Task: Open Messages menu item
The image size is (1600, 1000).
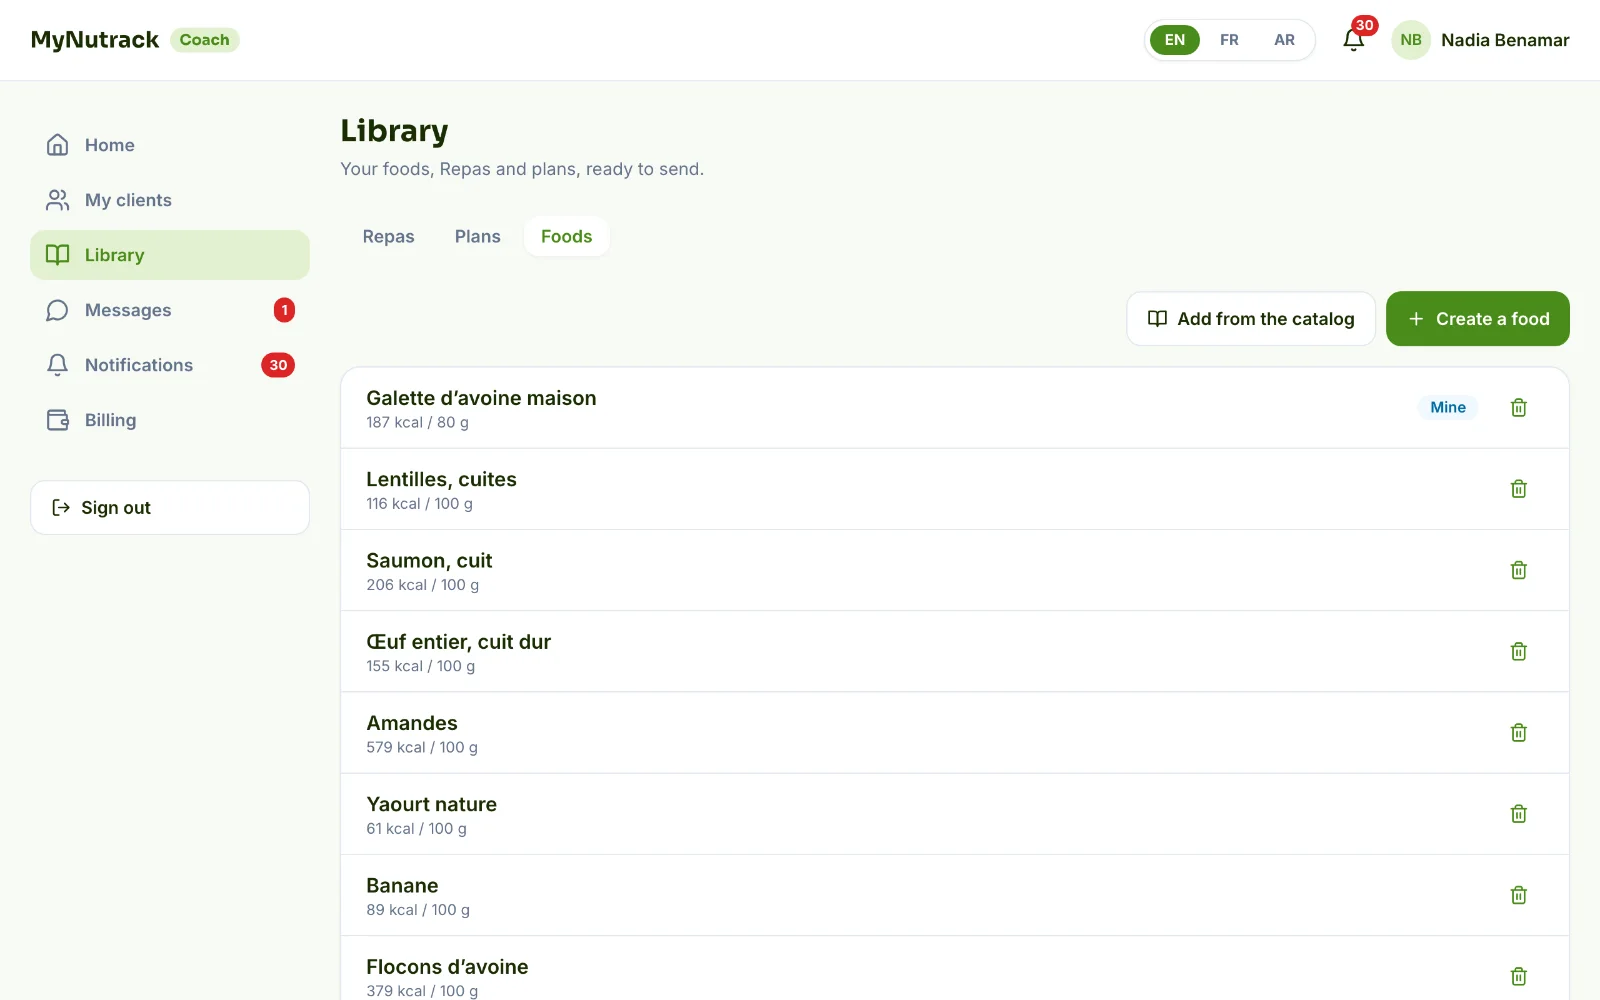Action: pos(170,310)
